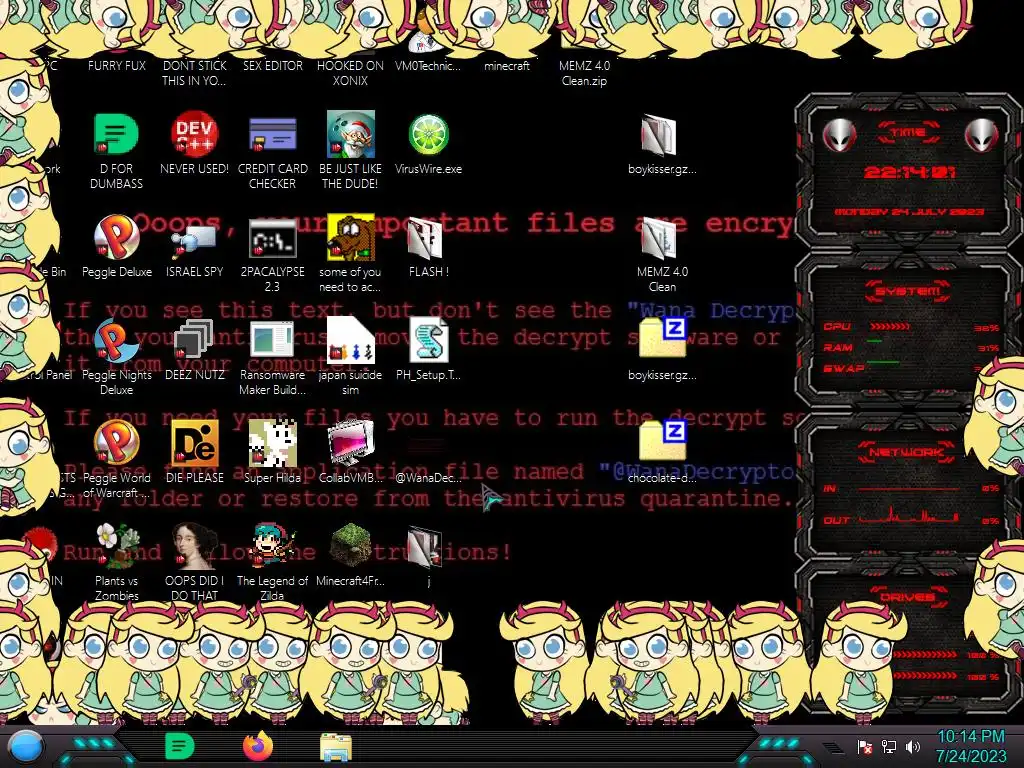Open the ISRAEL SPY shortcut
Screen dimensions: 1024x768
195,240
